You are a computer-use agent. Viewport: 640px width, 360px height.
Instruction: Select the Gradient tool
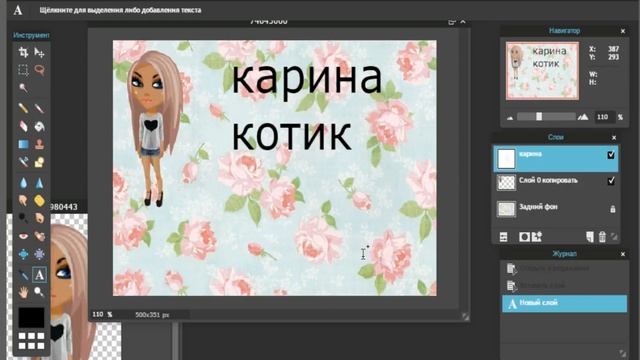[23, 144]
